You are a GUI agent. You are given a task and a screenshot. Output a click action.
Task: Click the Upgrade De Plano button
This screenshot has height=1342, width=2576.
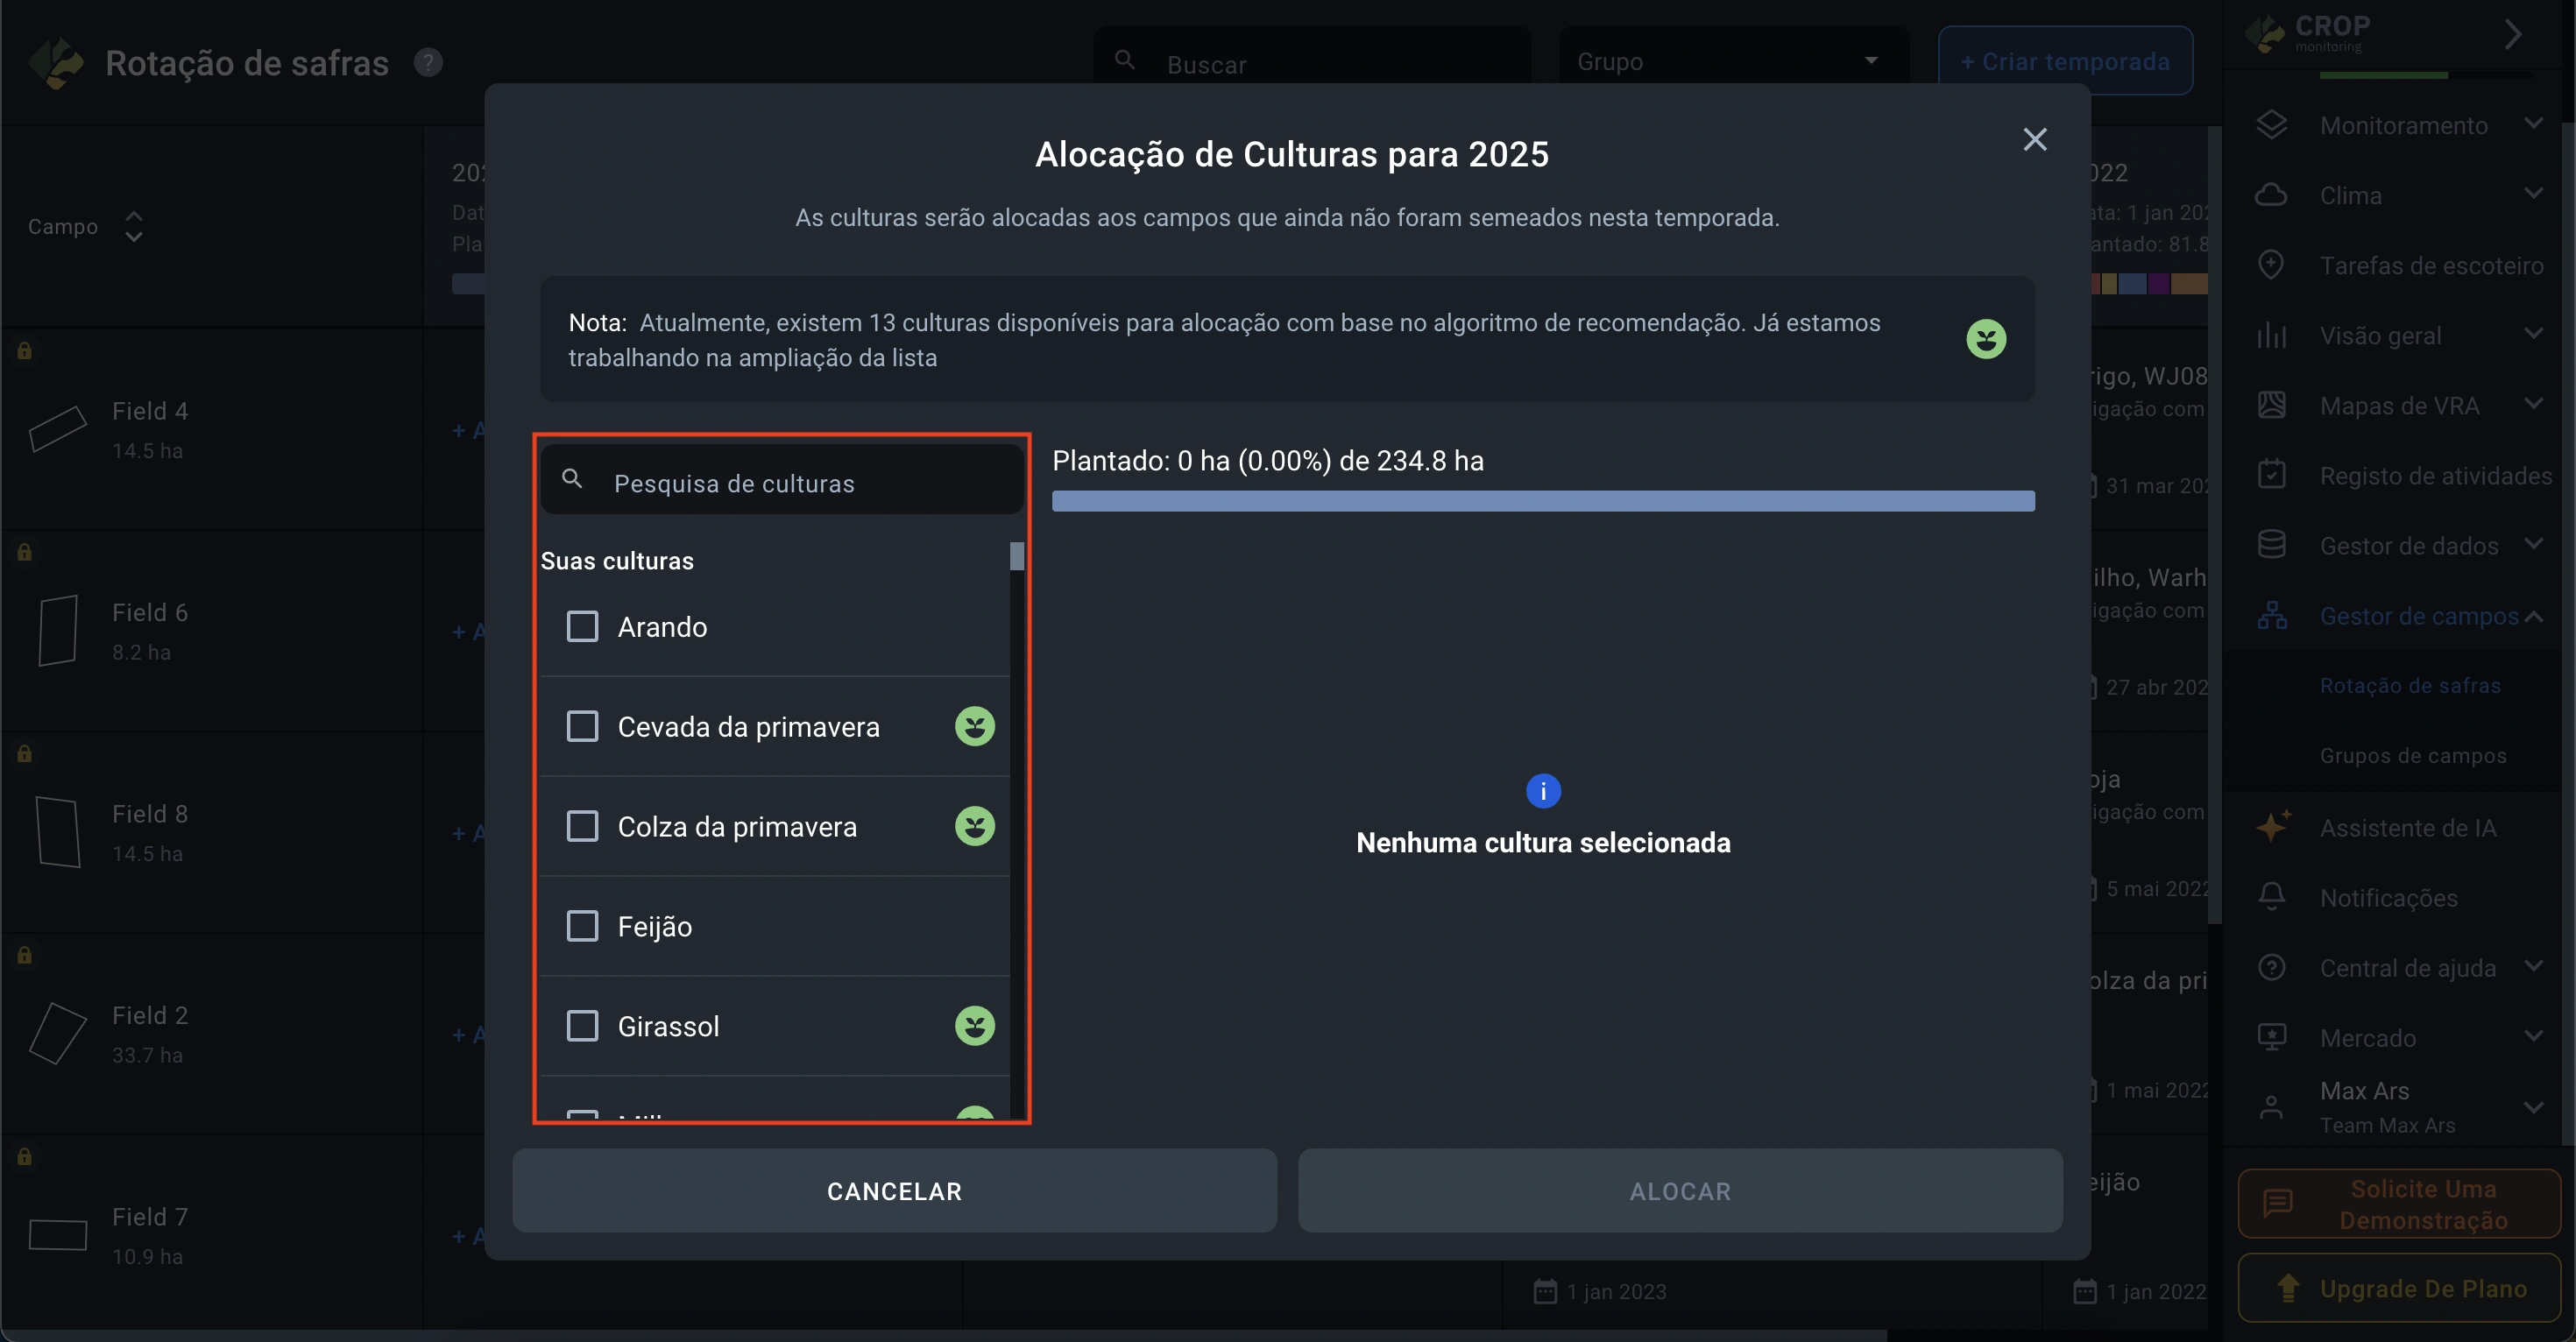point(2398,1288)
